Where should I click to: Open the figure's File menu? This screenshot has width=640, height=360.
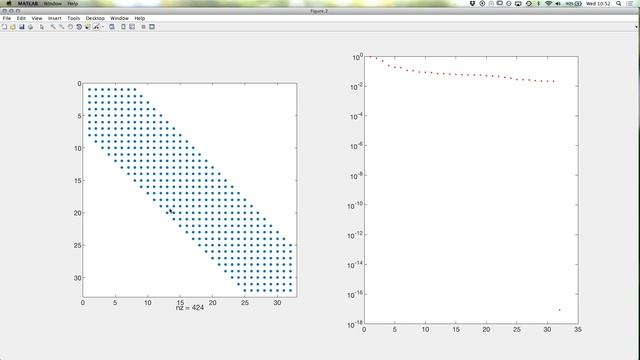pyautogui.click(x=7, y=18)
